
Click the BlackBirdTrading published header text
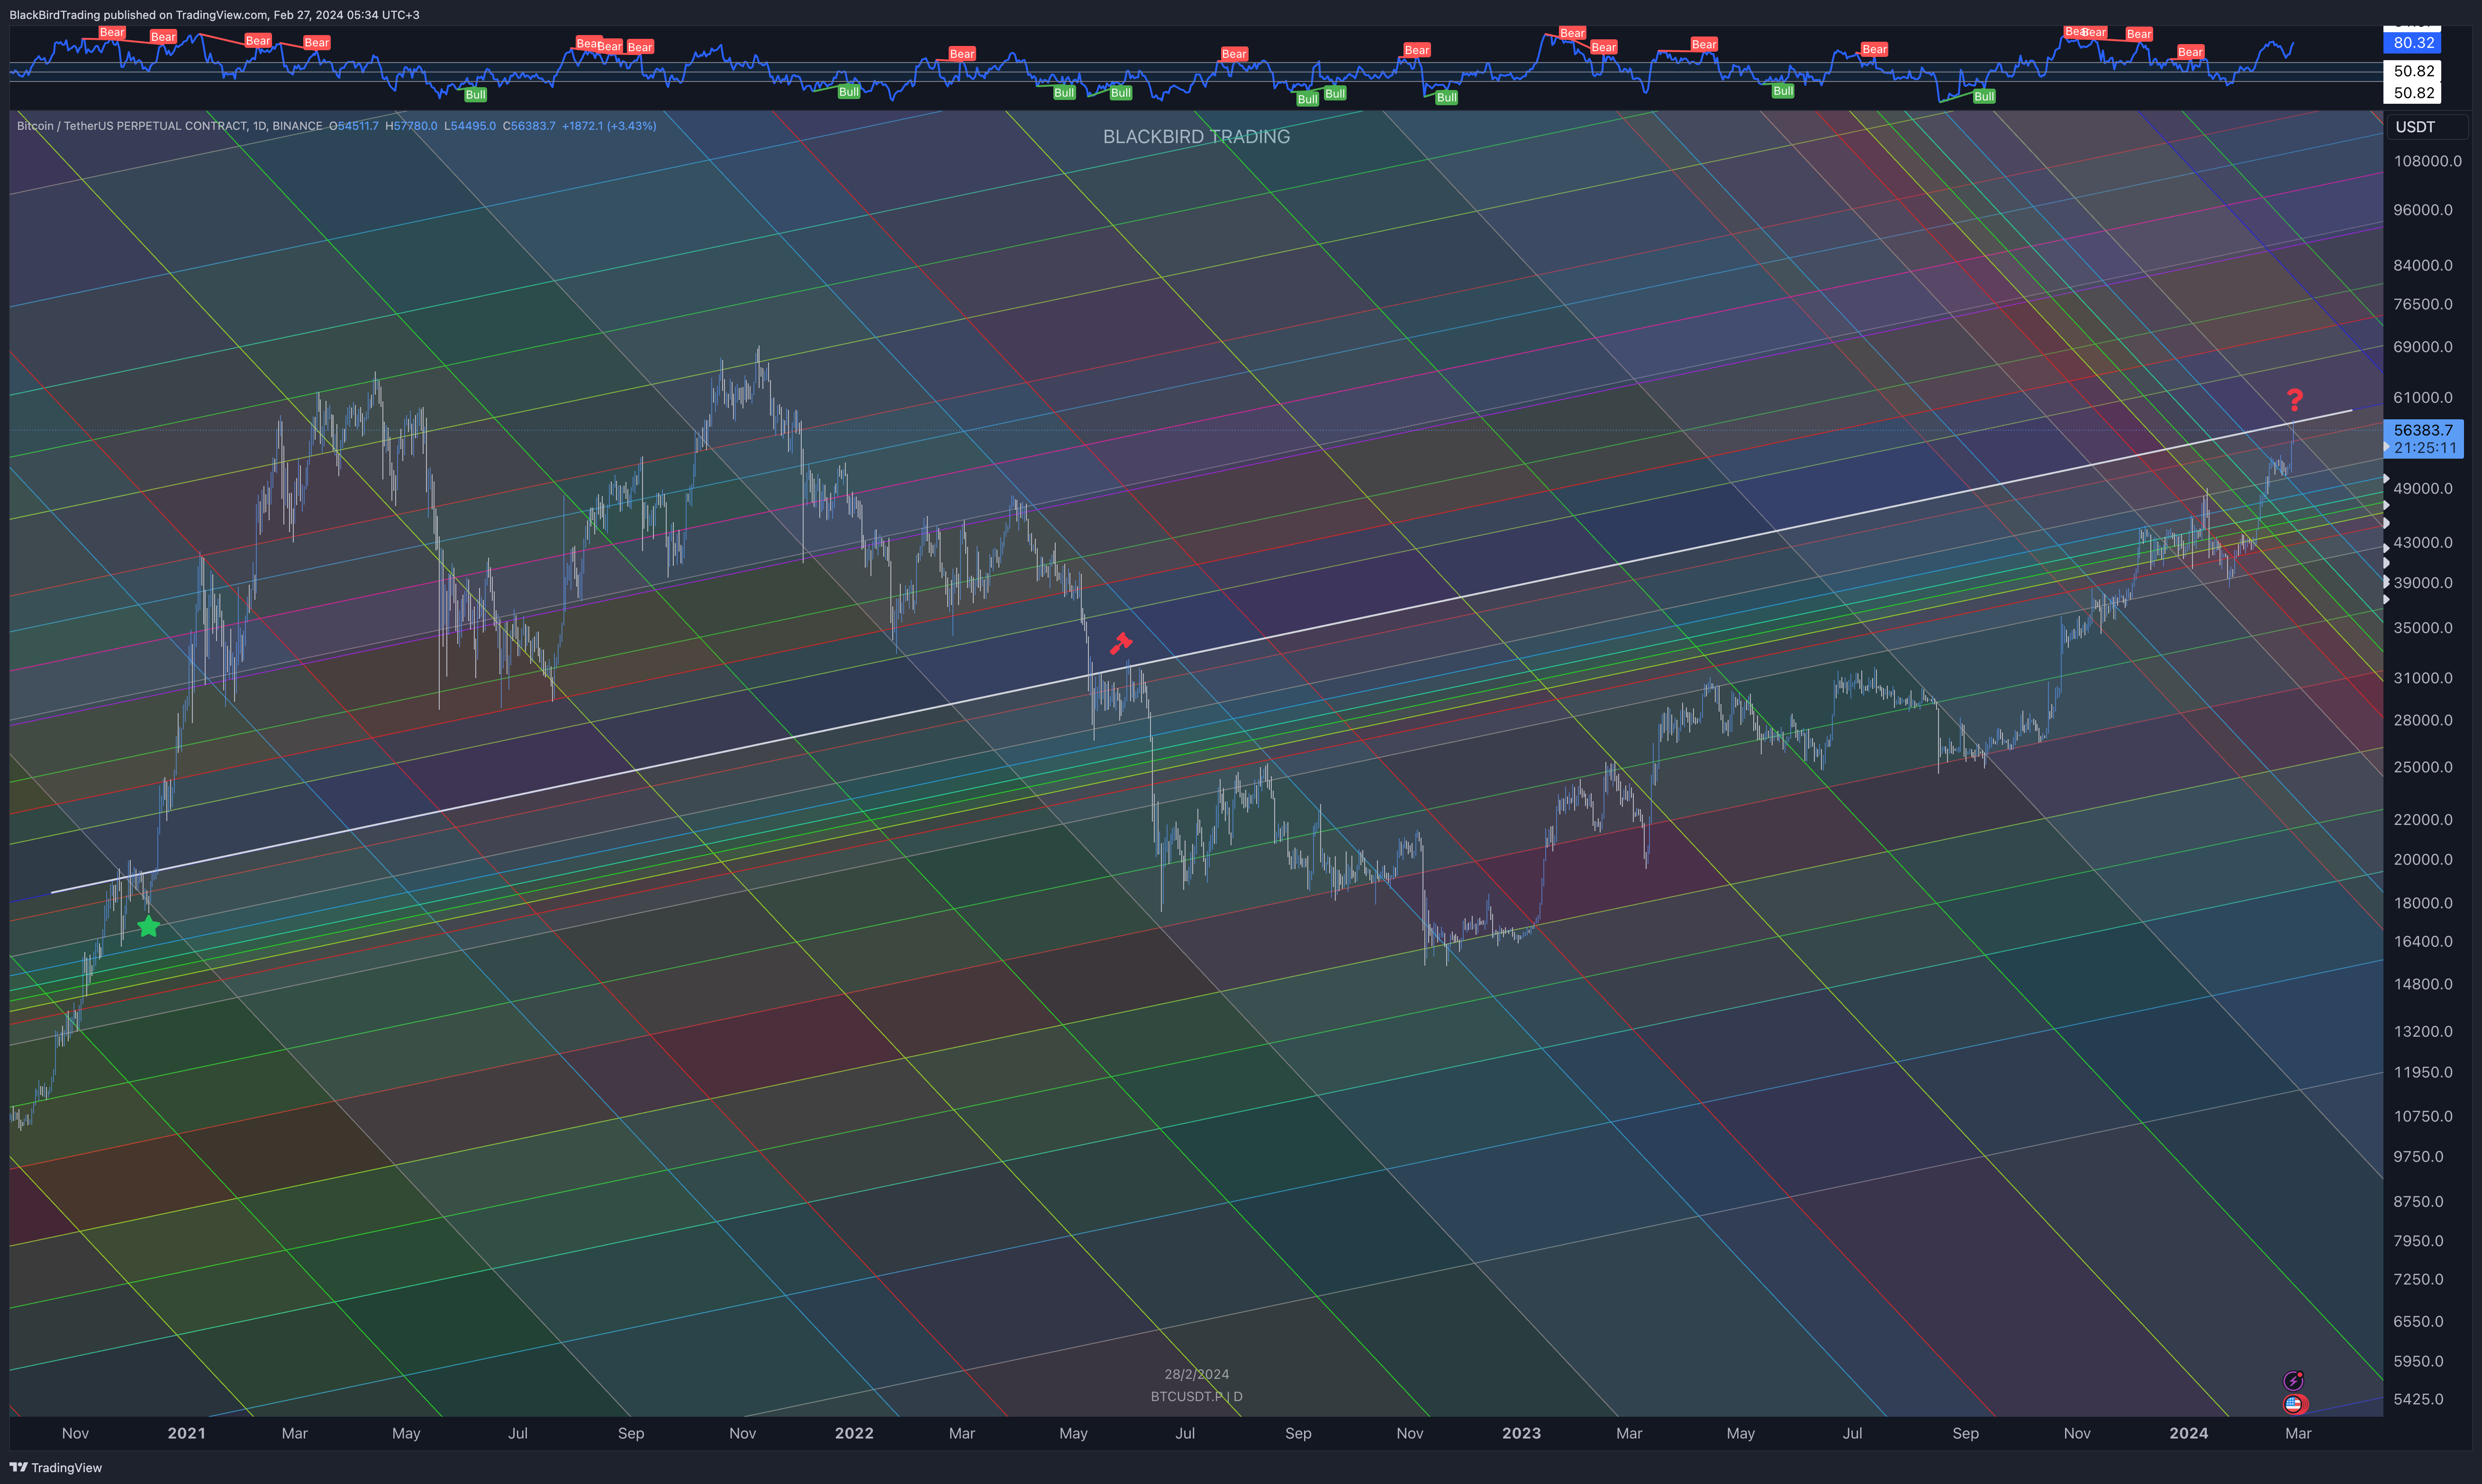click(214, 15)
